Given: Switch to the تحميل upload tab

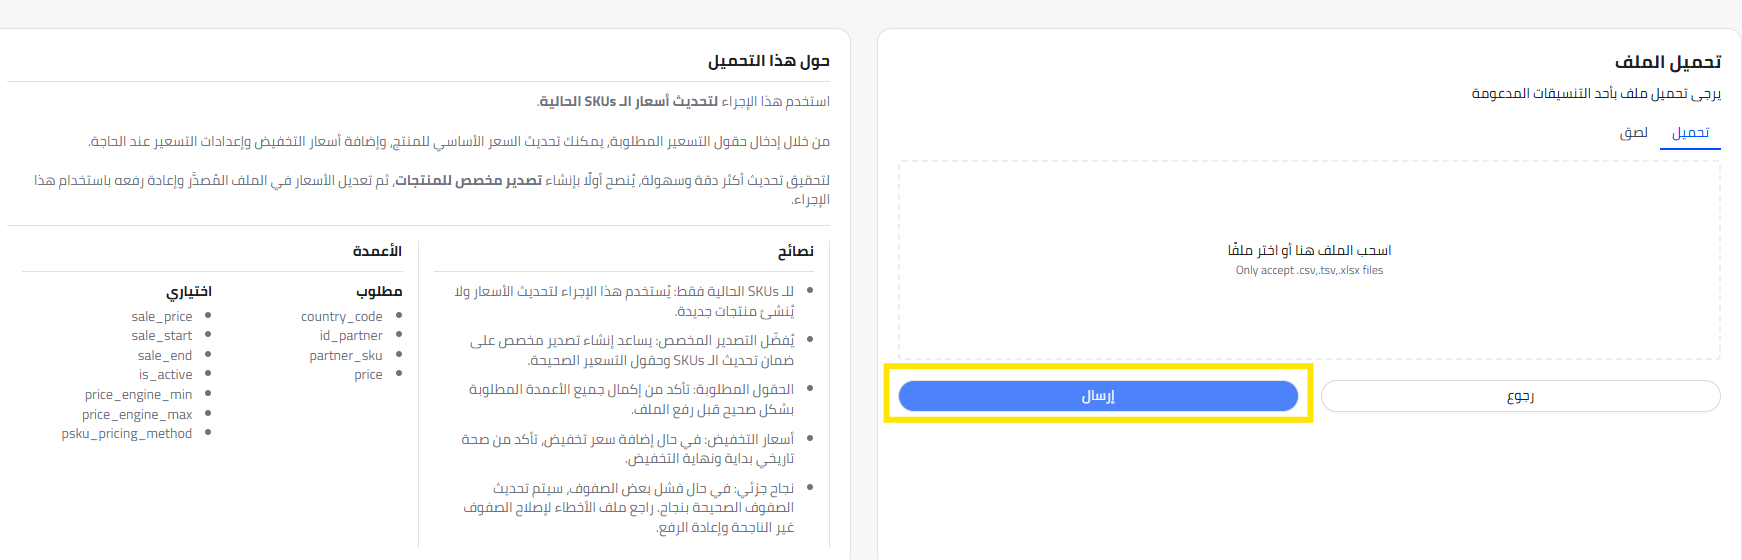Looking at the screenshot, I should [x=1690, y=133].
